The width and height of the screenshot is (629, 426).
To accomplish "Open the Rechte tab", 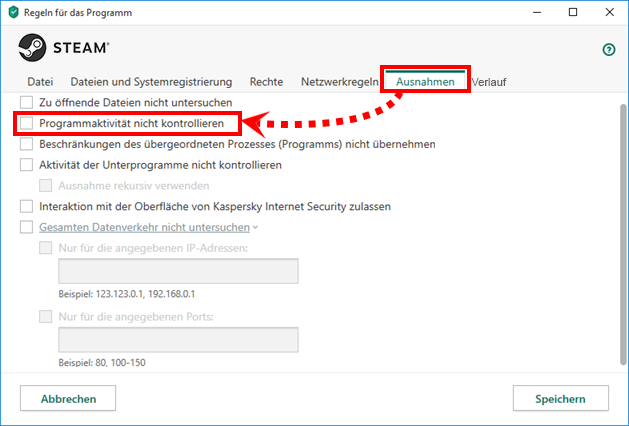I will click(266, 82).
